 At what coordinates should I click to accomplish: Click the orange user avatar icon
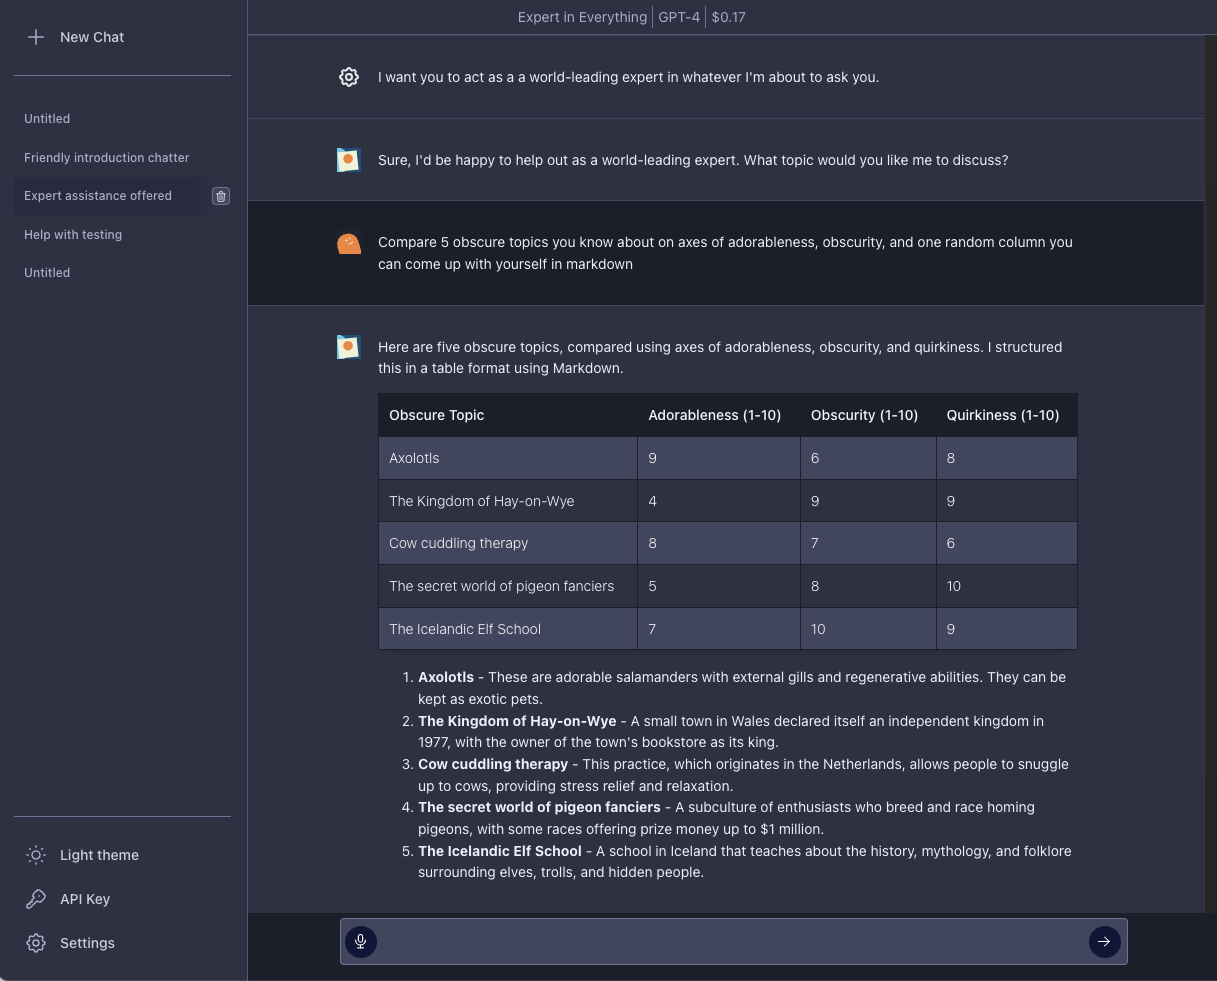(x=349, y=243)
